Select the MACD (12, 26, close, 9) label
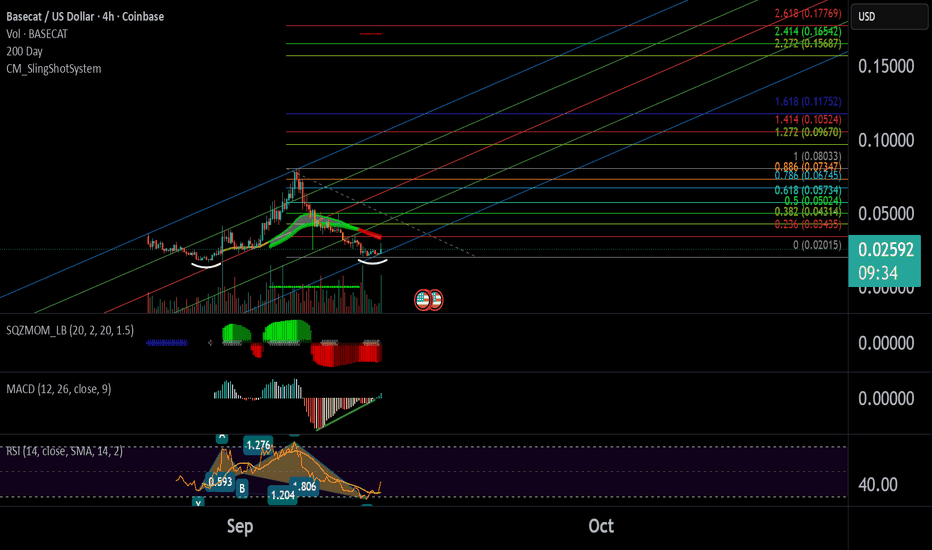 pyautogui.click(x=58, y=389)
